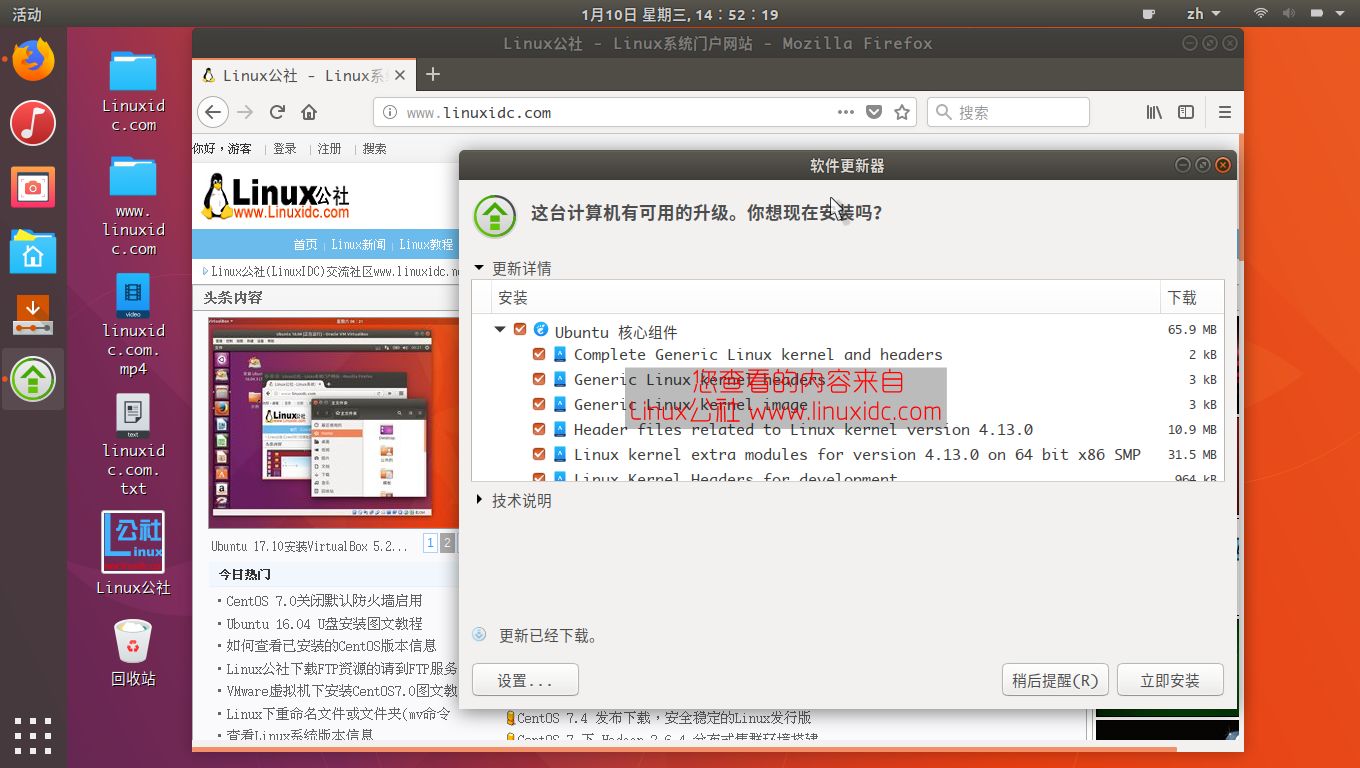Image resolution: width=1360 pixels, height=768 pixels.
Task: Open 活动 activities overview
Action: coord(27,14)
